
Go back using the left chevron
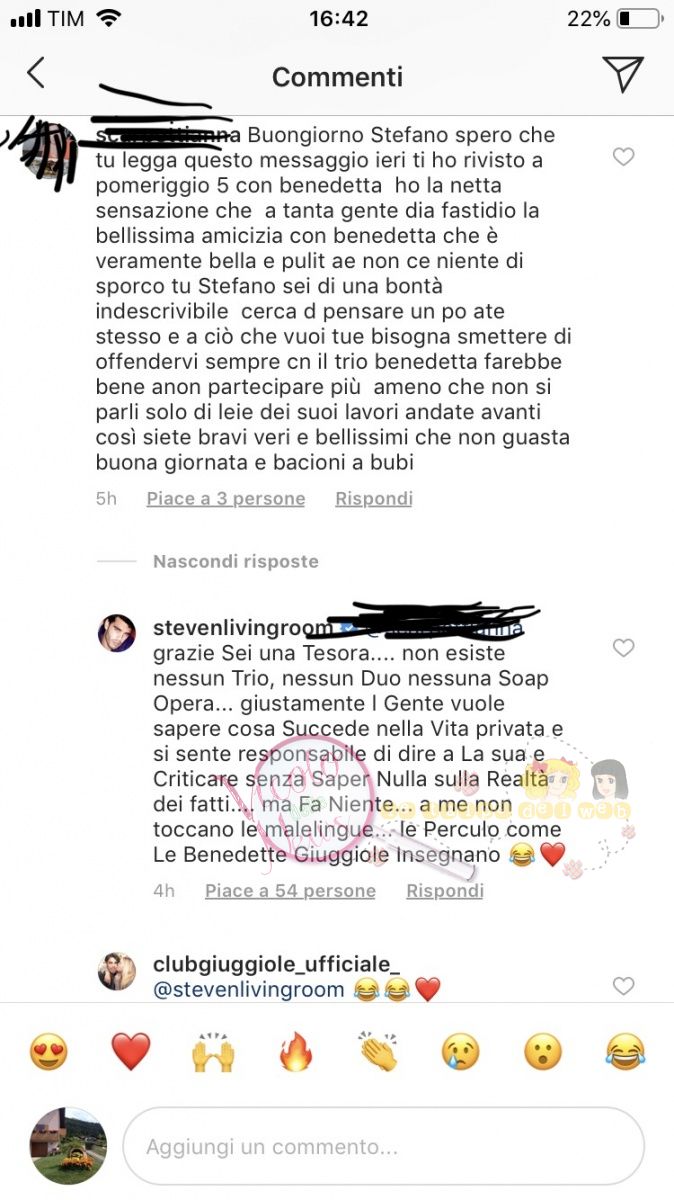36,74
